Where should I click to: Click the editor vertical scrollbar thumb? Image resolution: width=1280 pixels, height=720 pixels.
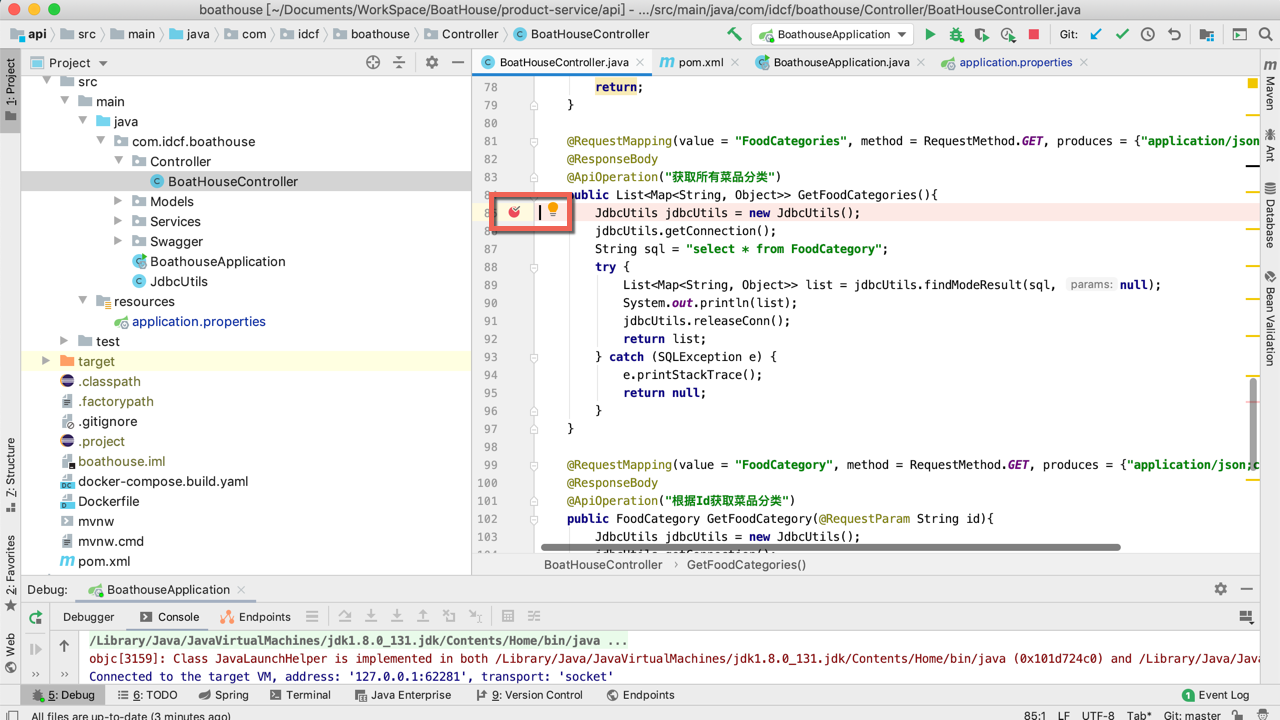click(x=1253, y=423)
